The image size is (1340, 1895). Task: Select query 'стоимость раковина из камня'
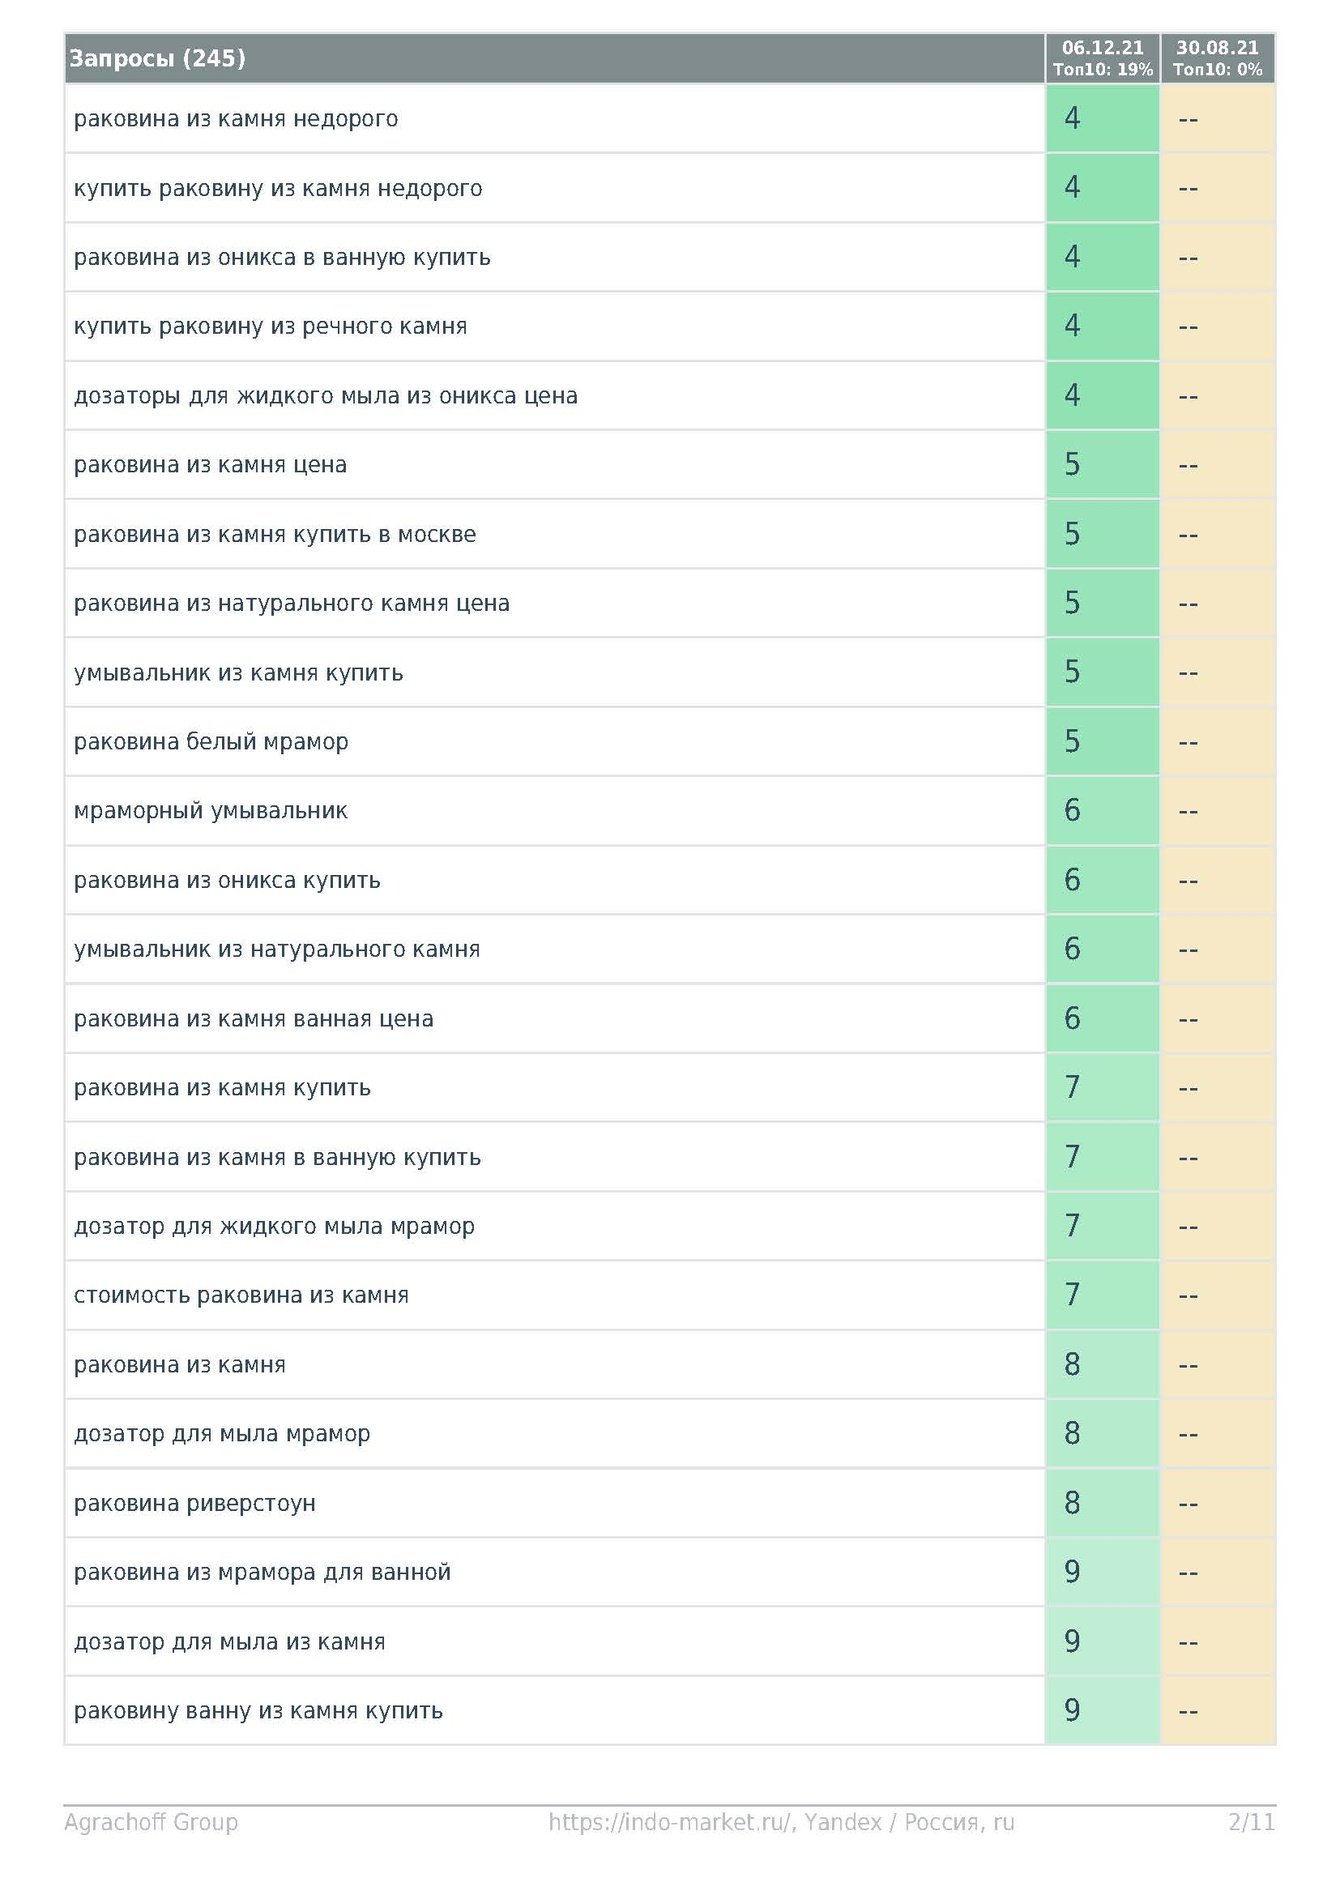click(241, 1295)
